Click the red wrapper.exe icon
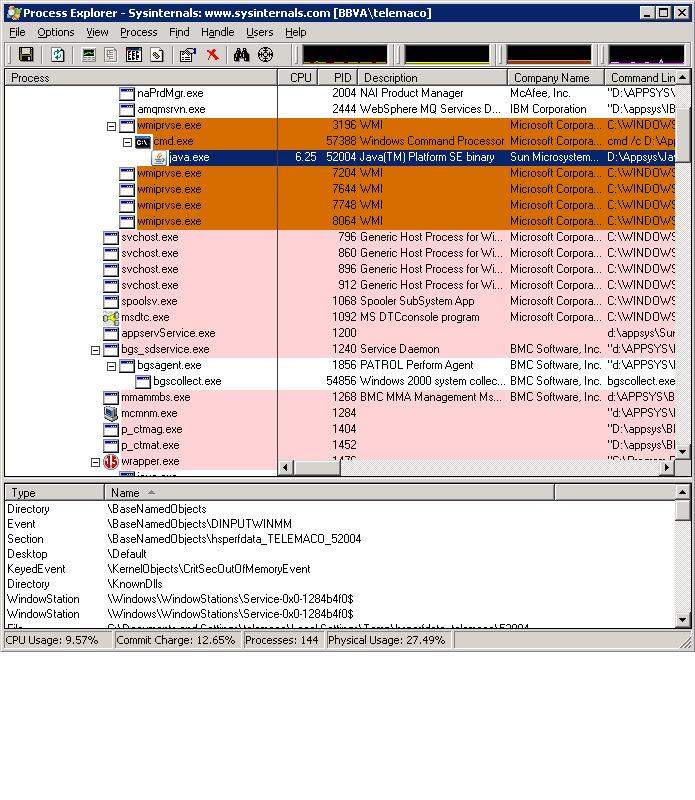 (111, 462)
